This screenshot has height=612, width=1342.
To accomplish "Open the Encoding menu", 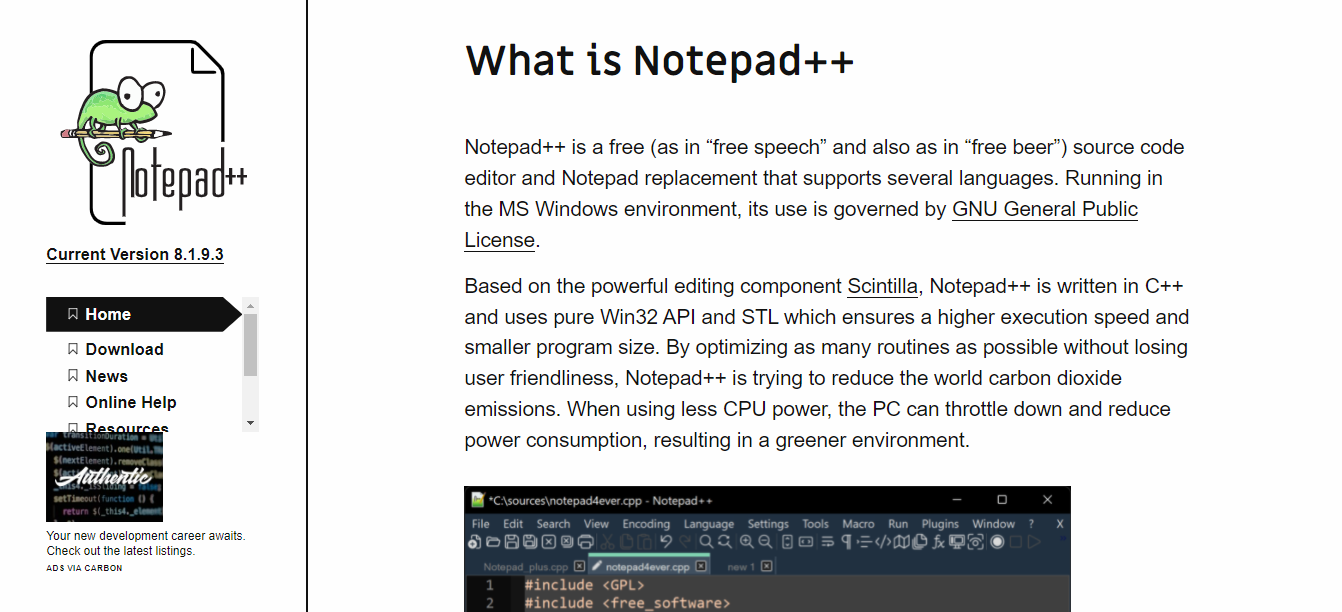I will point(646,524).
